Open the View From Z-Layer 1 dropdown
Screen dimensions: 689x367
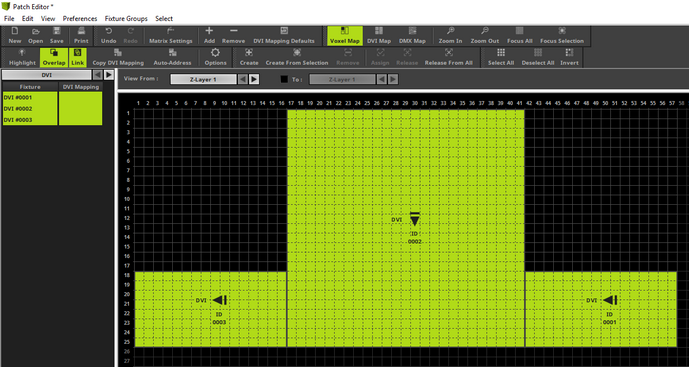tap(203, 79)
